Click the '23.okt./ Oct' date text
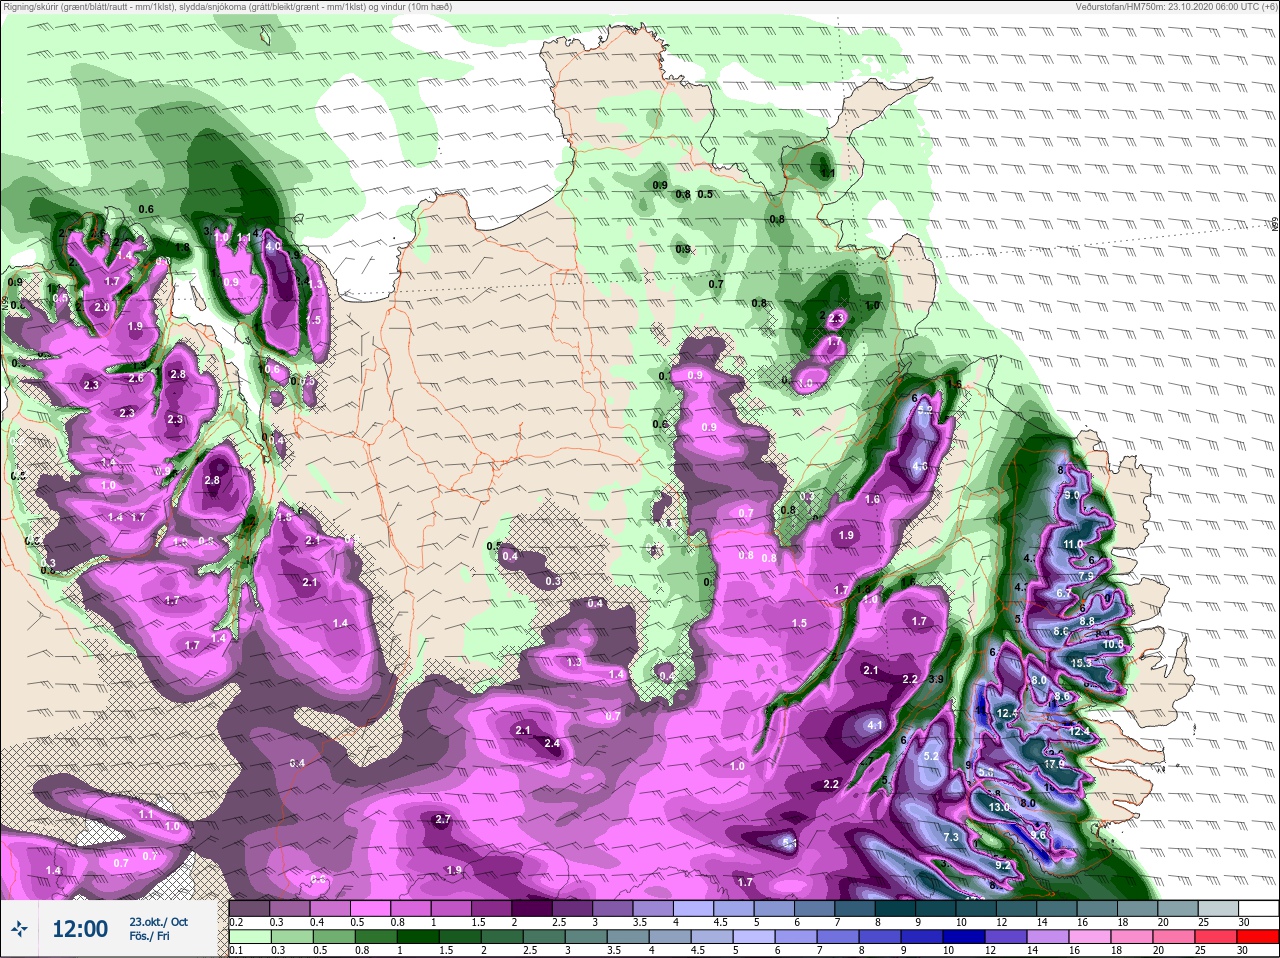This screenshot has width=1280, height=958. (158, 922)
